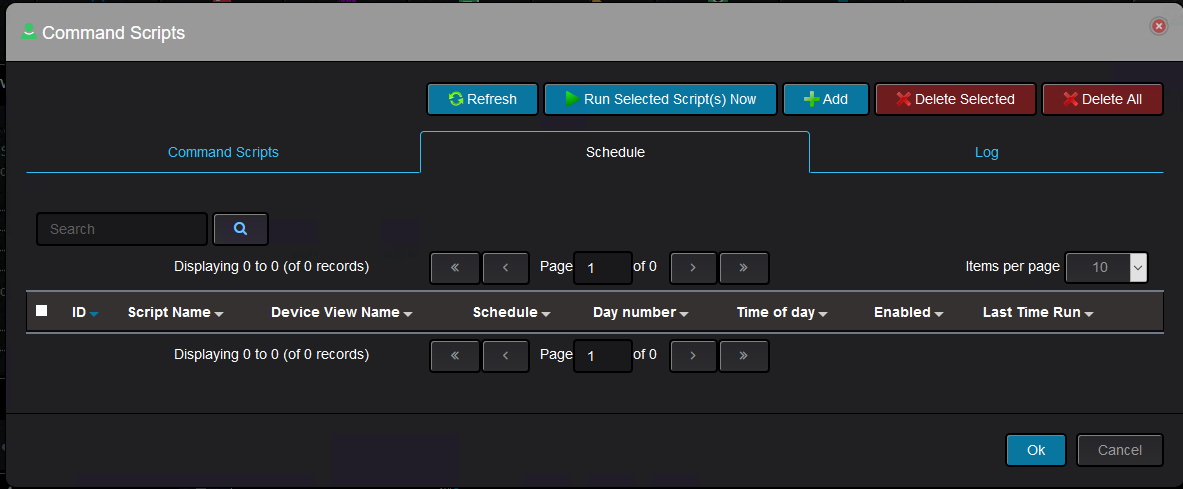The height and width of the screenshot is (489, 1183).
Task: Go to first page using top double-left arrow
Action: pos(455,267)
